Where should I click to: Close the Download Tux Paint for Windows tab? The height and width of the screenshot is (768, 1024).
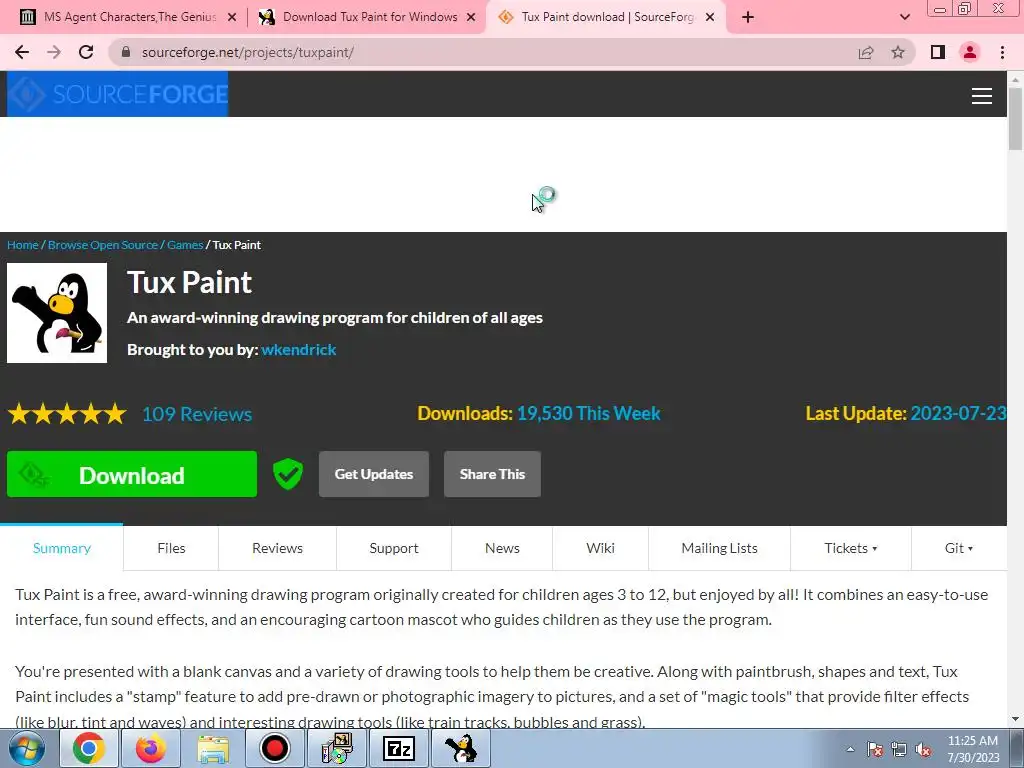[471, 17]
